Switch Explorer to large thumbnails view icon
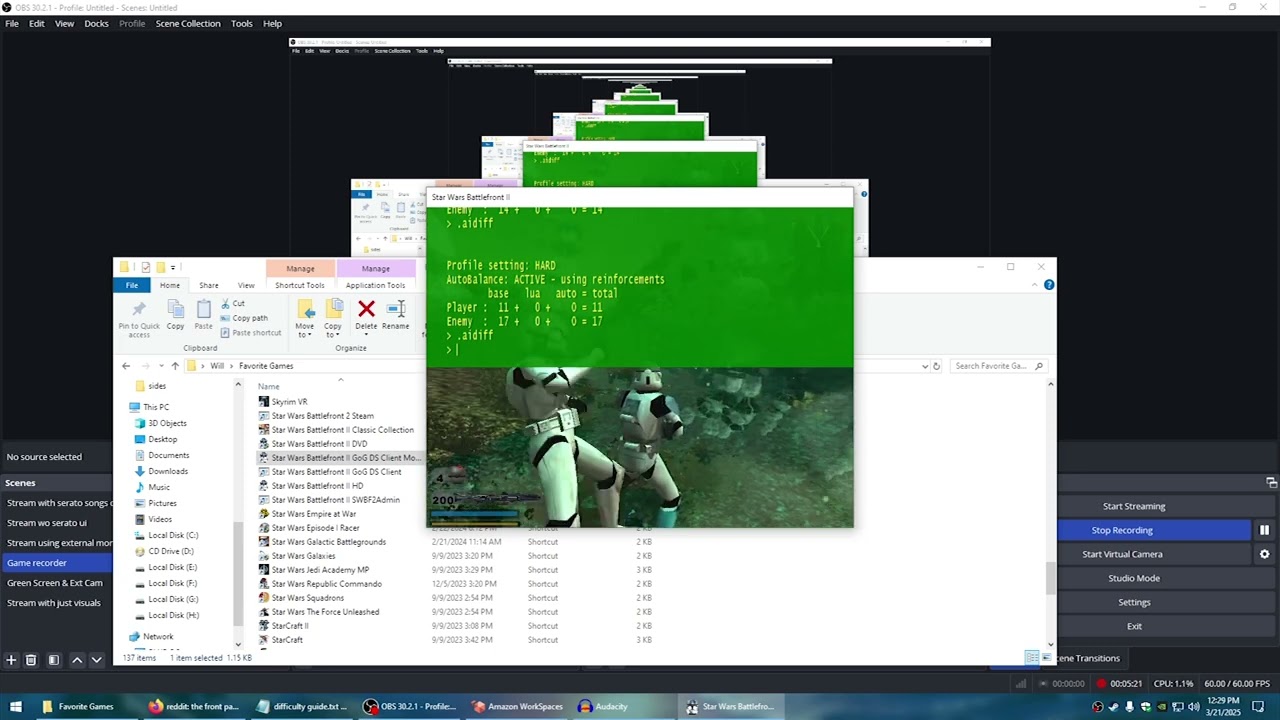Image resolution: width=1280 pixels, height=720 pixels. [1046, 657]
